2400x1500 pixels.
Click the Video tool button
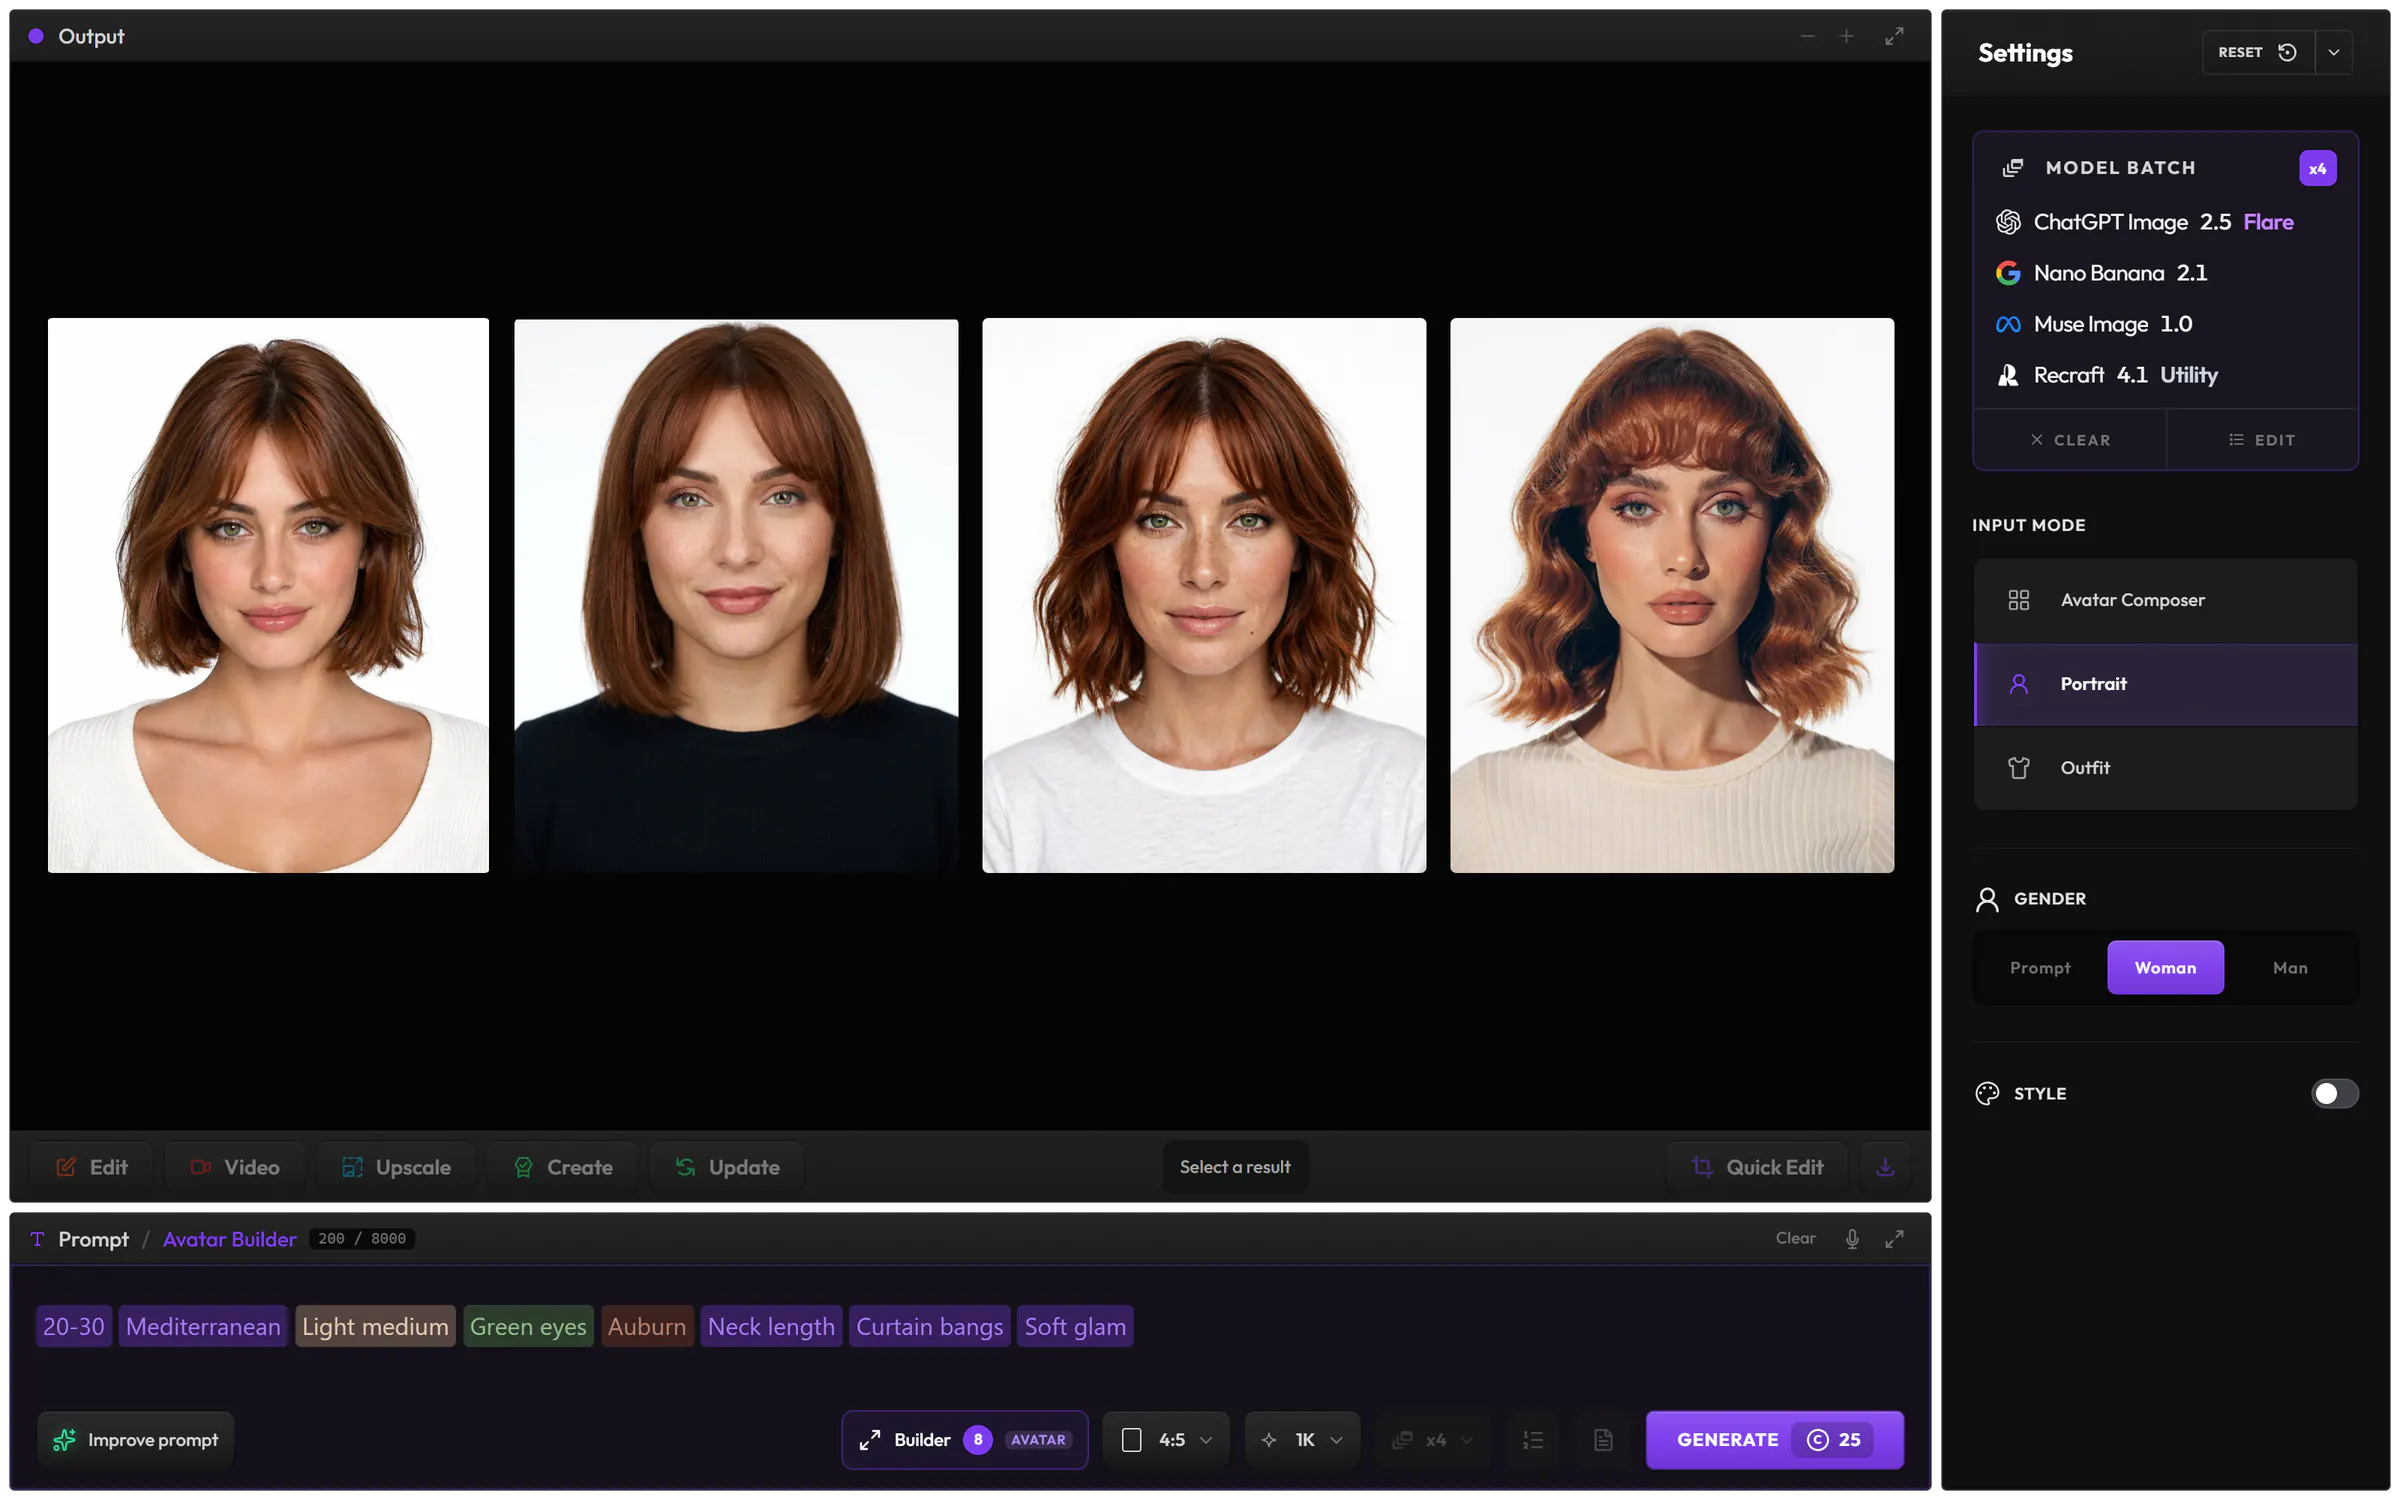235,1167
